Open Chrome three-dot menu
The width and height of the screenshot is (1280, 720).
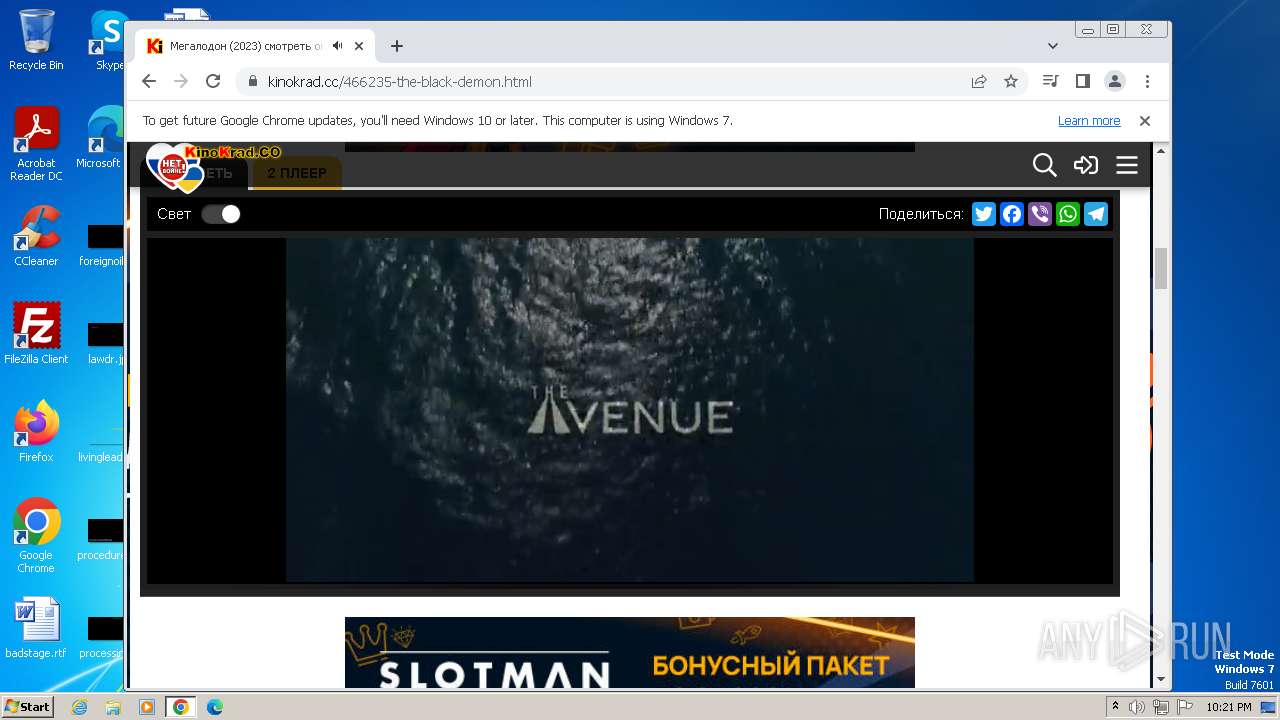[1147, 81]
